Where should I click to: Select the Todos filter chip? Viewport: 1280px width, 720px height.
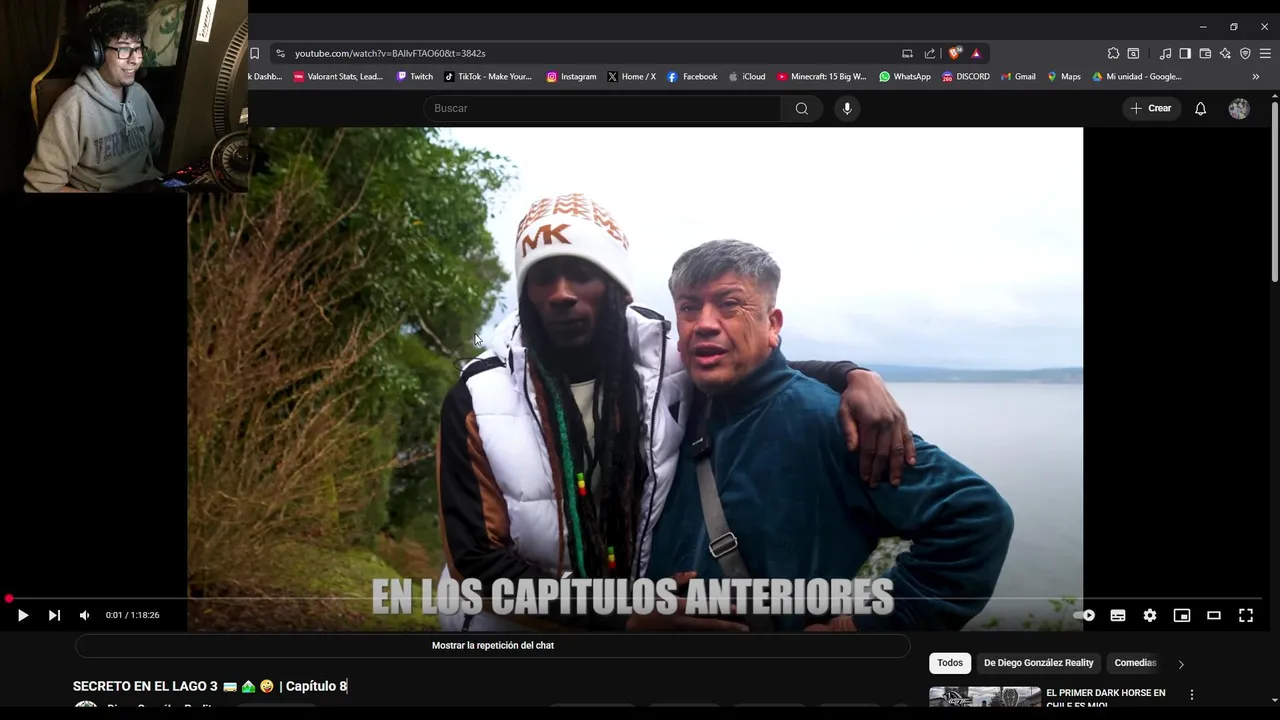click(x=950, y=663)
